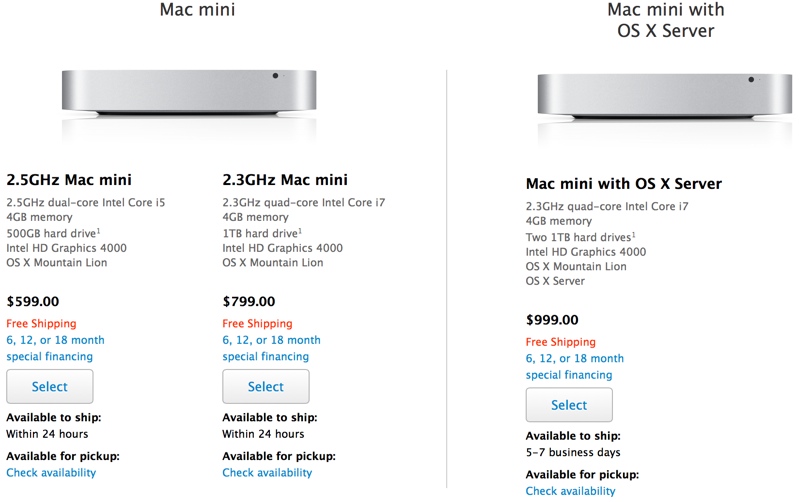800x502 pixels.
Task: Select the 2.3GHz Mac mini model
Action: coord(266,387)
